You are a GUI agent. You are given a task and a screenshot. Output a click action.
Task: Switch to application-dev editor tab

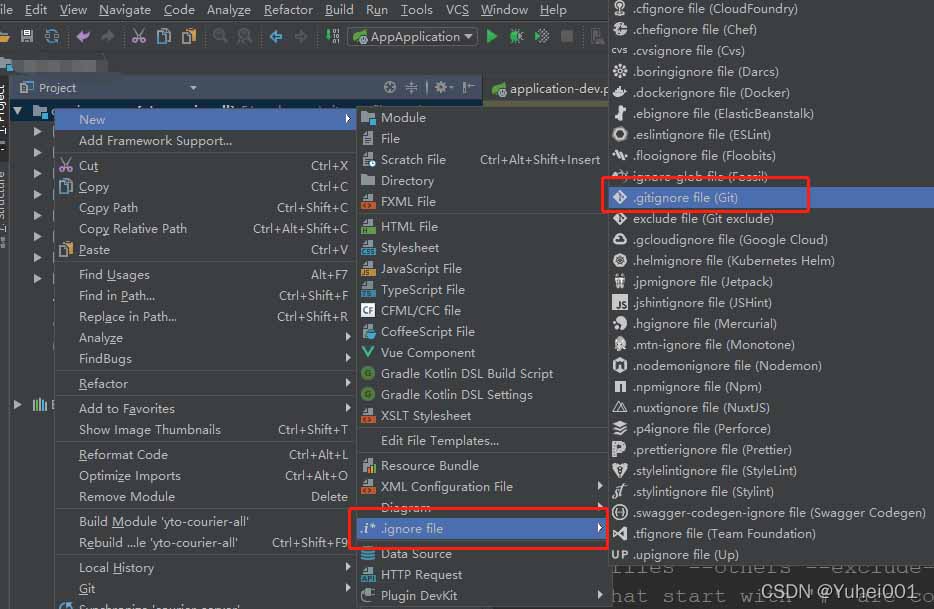coord(548,89)
